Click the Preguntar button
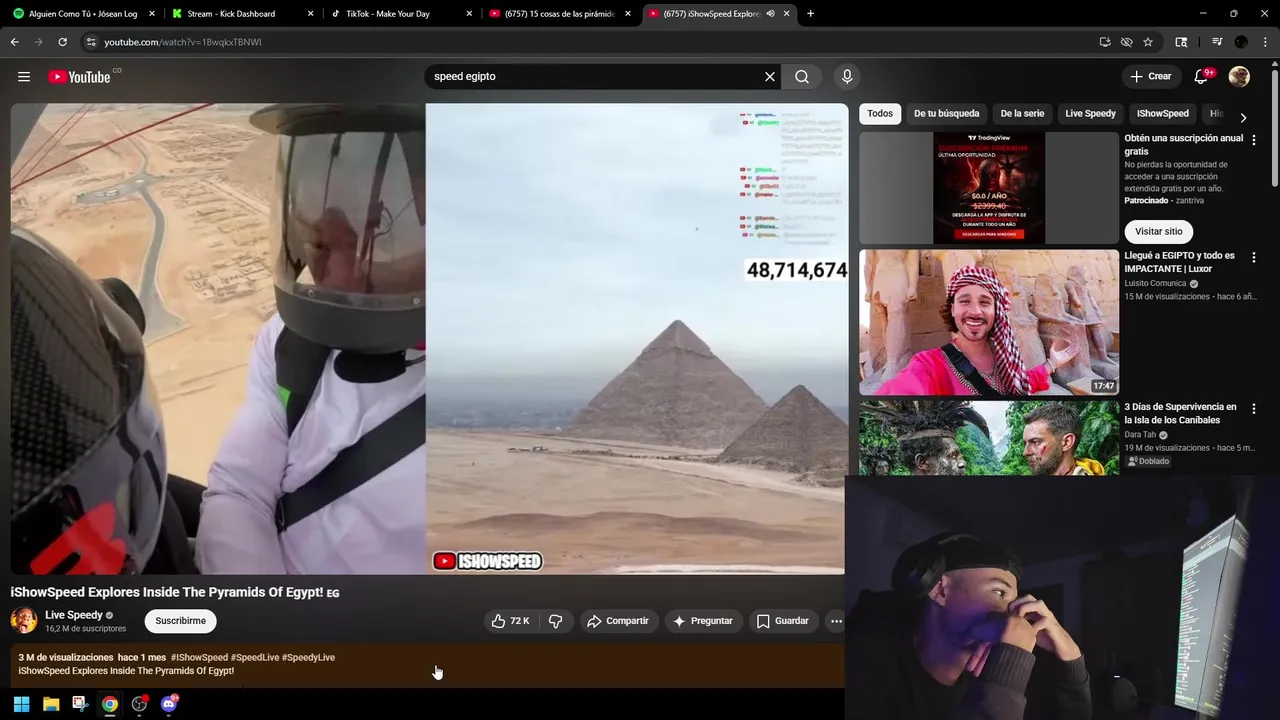Viewport: 1280px width, 720px height. (x=703, y=621)
